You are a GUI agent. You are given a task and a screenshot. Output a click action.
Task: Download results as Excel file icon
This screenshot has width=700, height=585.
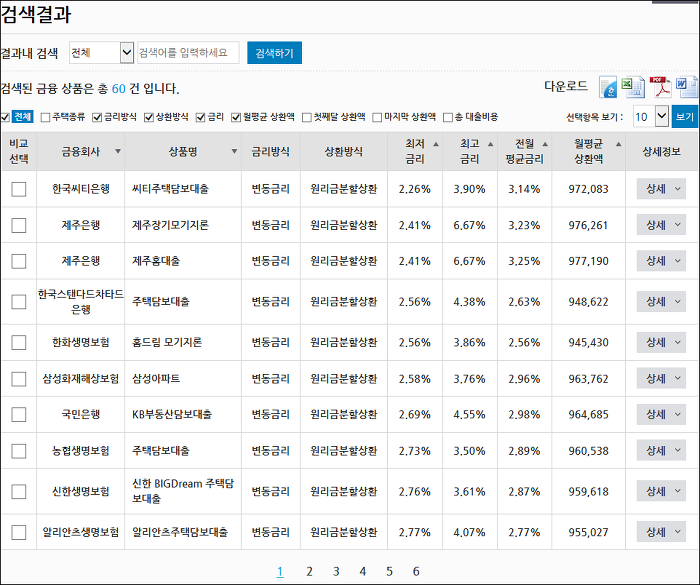click(x=632, y=87)
